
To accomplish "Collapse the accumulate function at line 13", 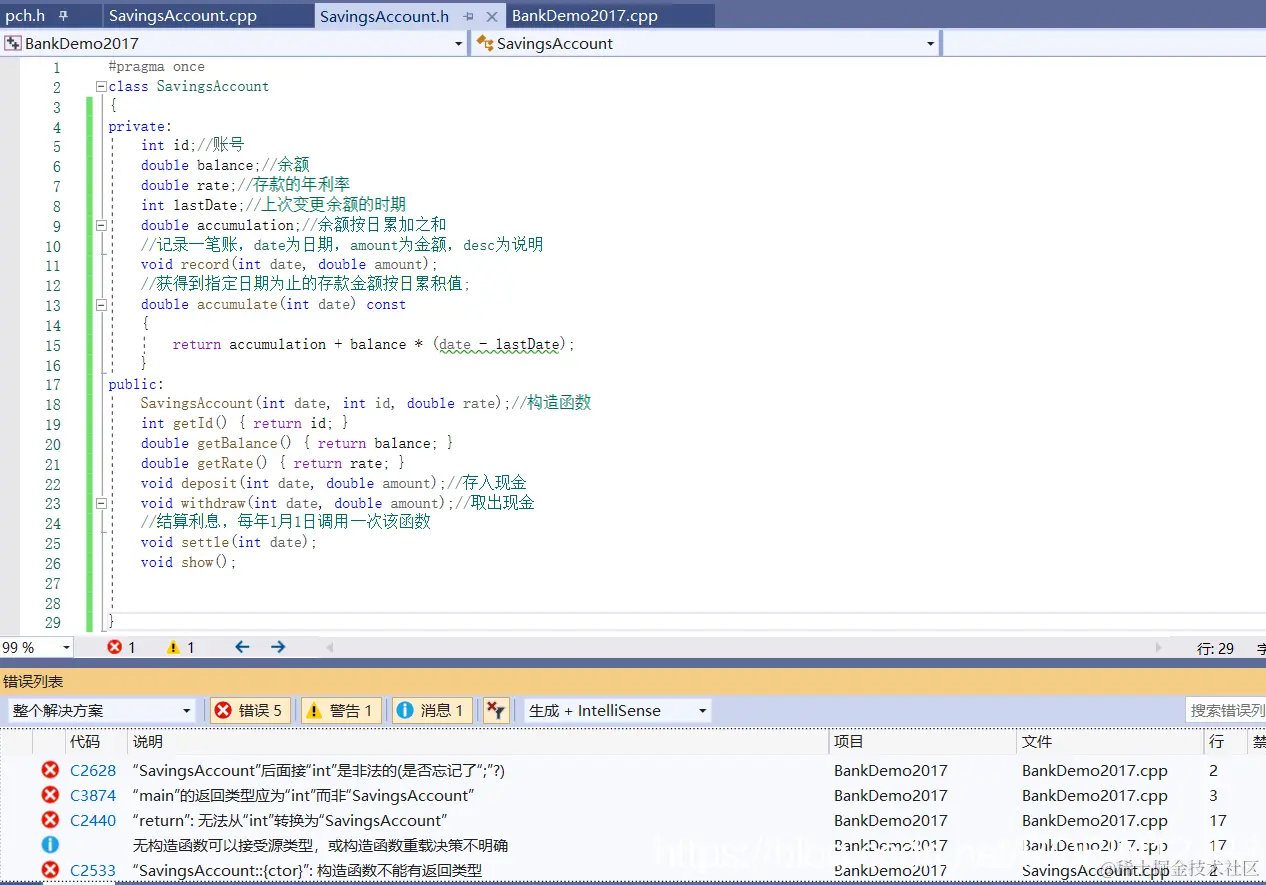I will 101,304.
